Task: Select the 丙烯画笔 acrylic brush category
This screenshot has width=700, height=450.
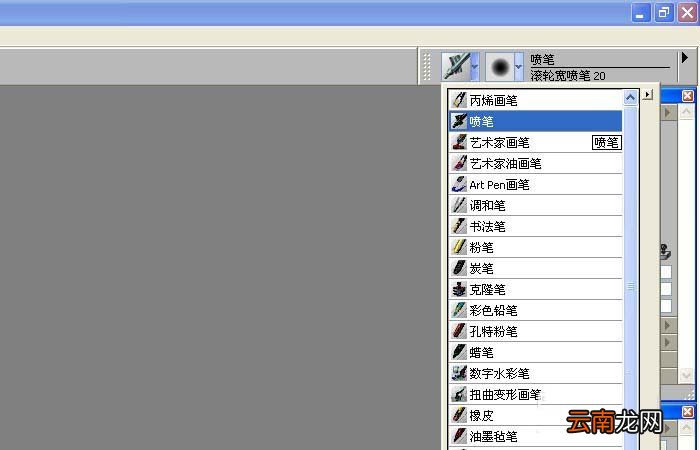Action: click(535, 100)
